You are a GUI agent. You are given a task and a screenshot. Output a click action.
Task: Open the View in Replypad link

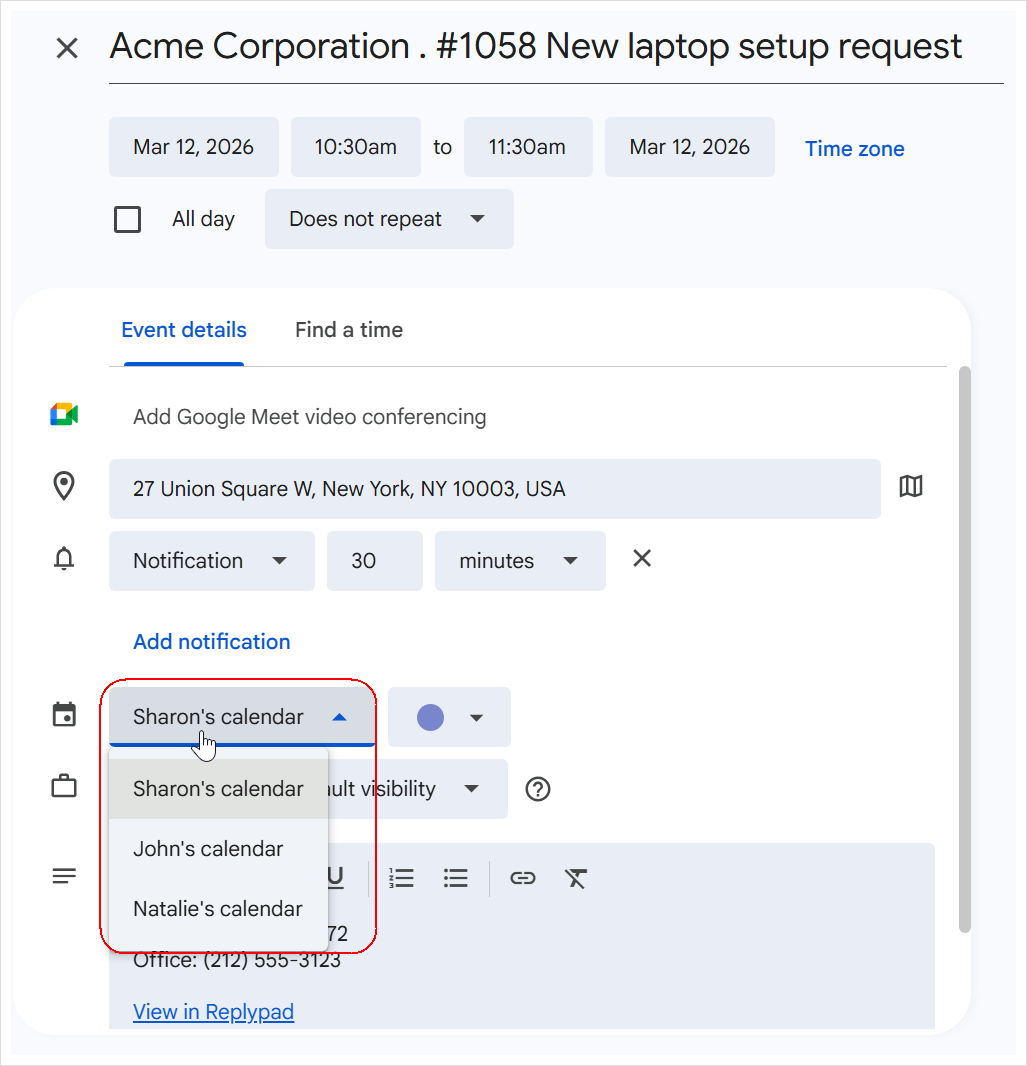point(213,1012)
